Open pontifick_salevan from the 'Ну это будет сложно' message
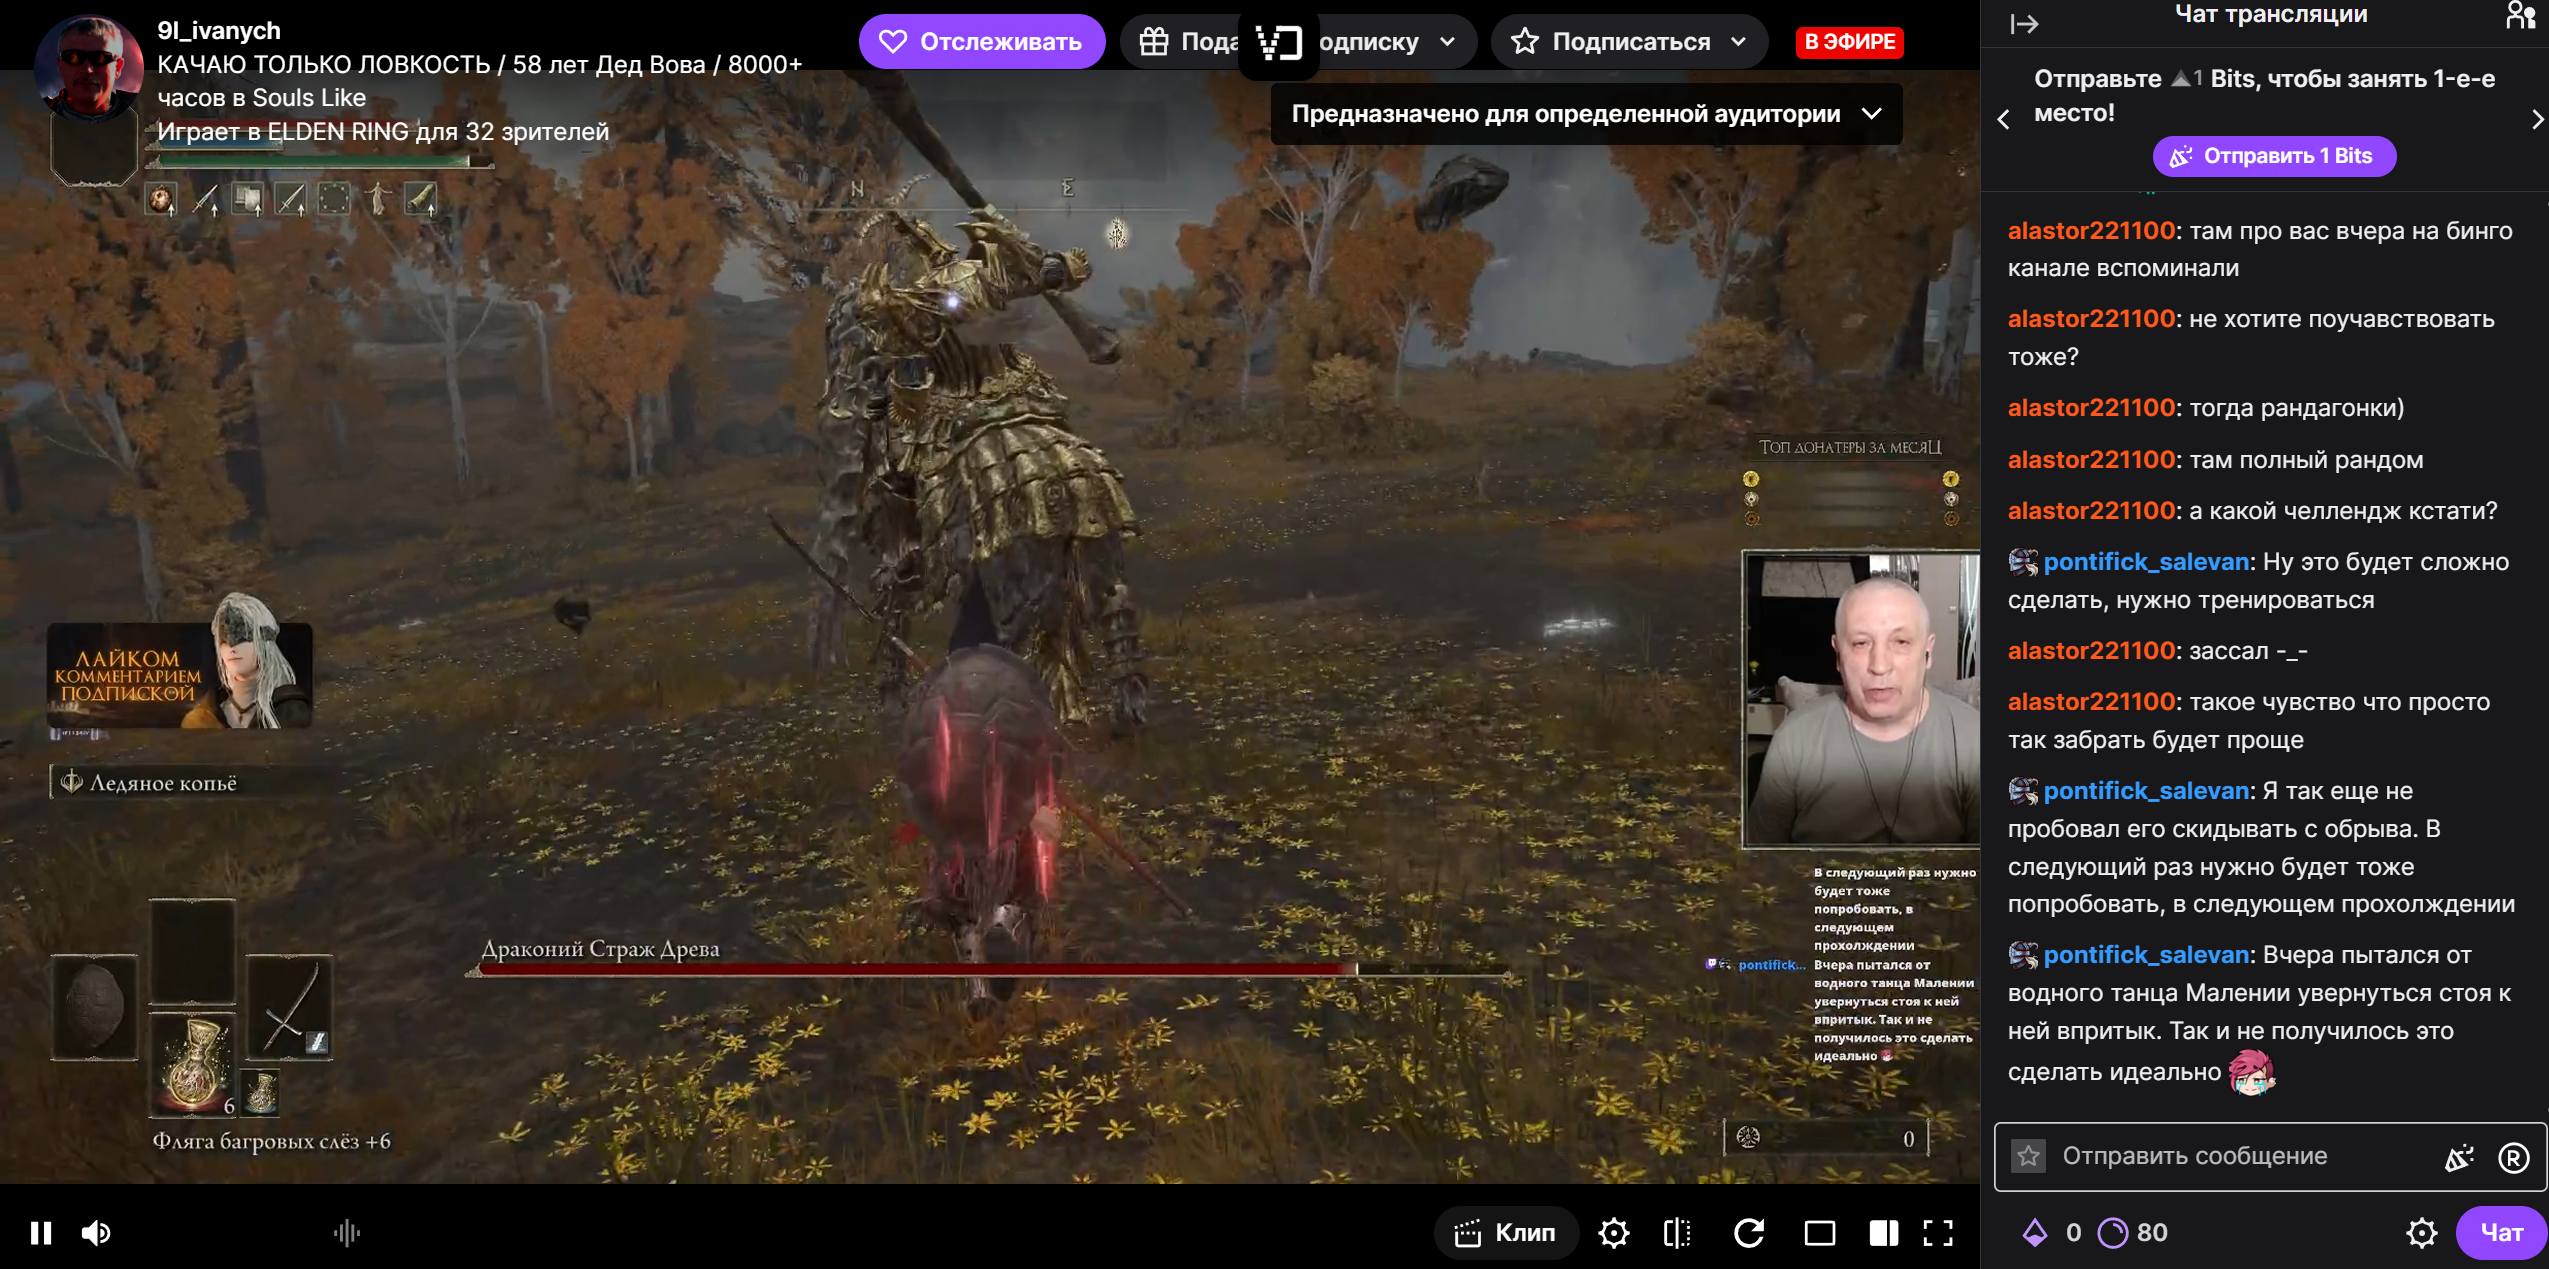The width and height of the screenshot is (2549, 1269). (x=2146, y=562)
